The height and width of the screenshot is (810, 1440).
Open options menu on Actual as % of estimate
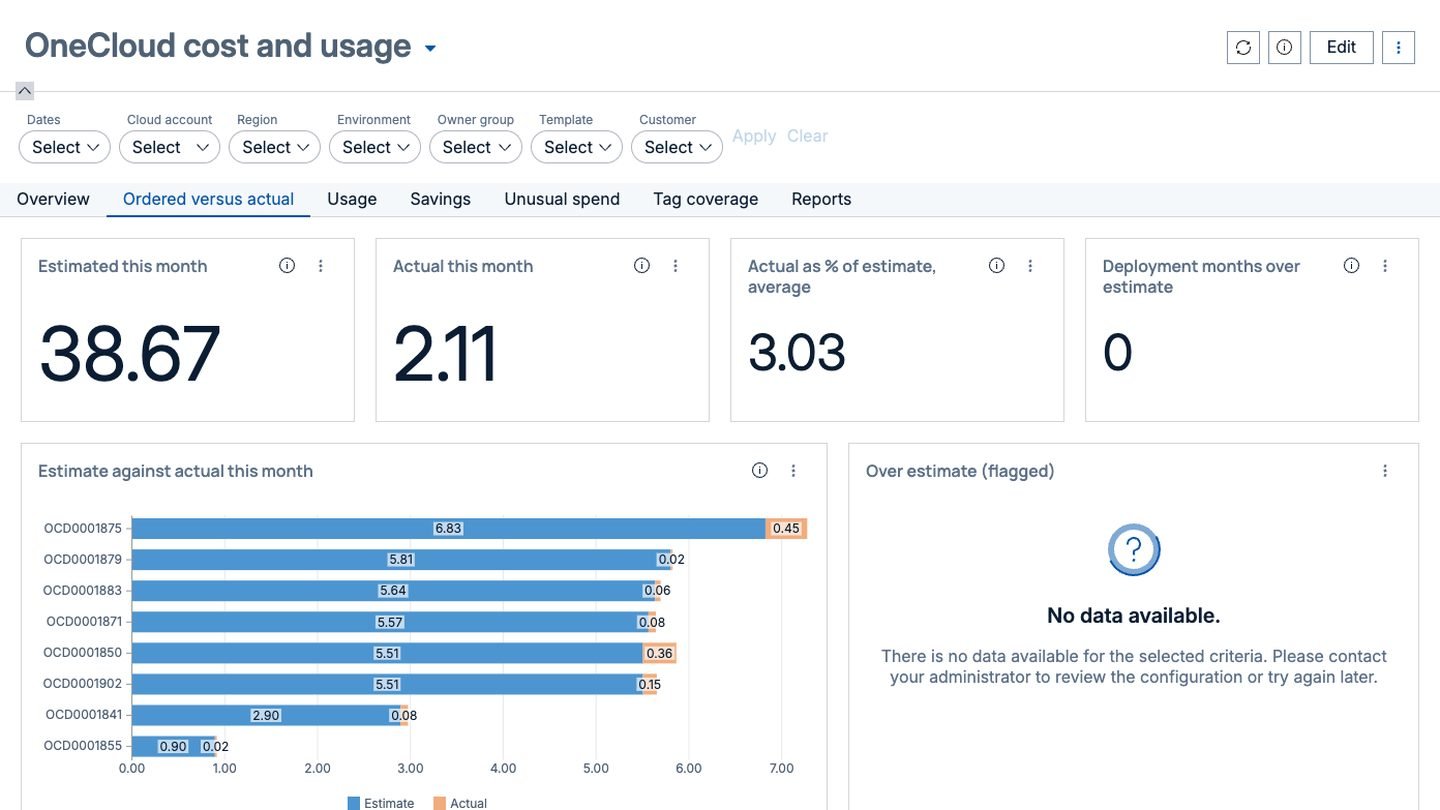tap(1031, 266)
